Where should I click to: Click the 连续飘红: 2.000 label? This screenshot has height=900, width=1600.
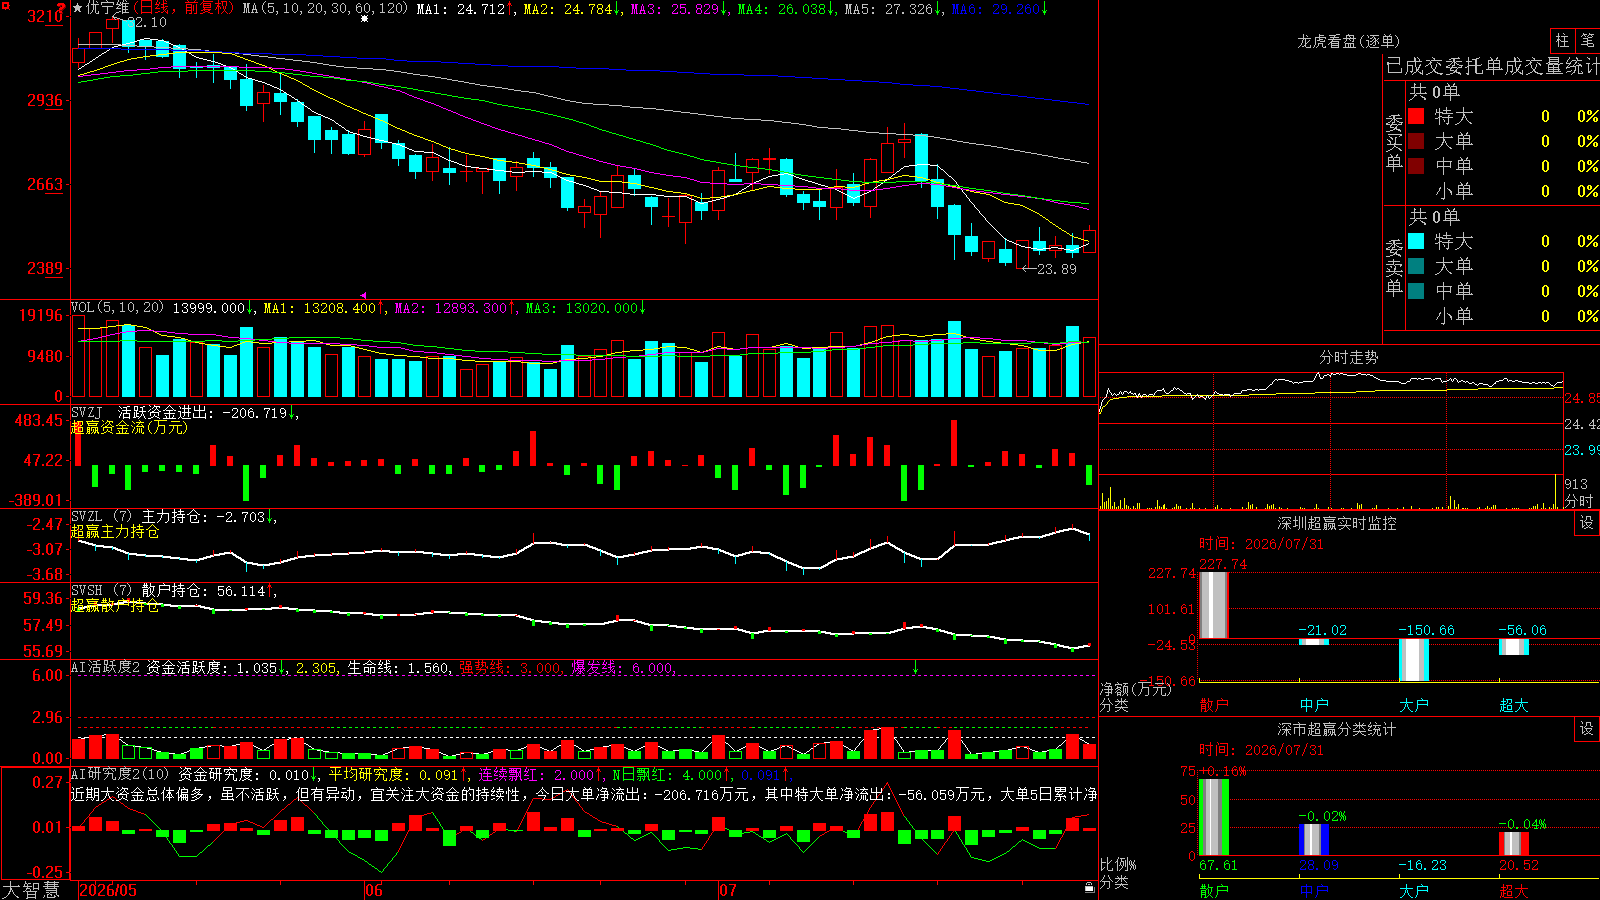tap(540, 774)
